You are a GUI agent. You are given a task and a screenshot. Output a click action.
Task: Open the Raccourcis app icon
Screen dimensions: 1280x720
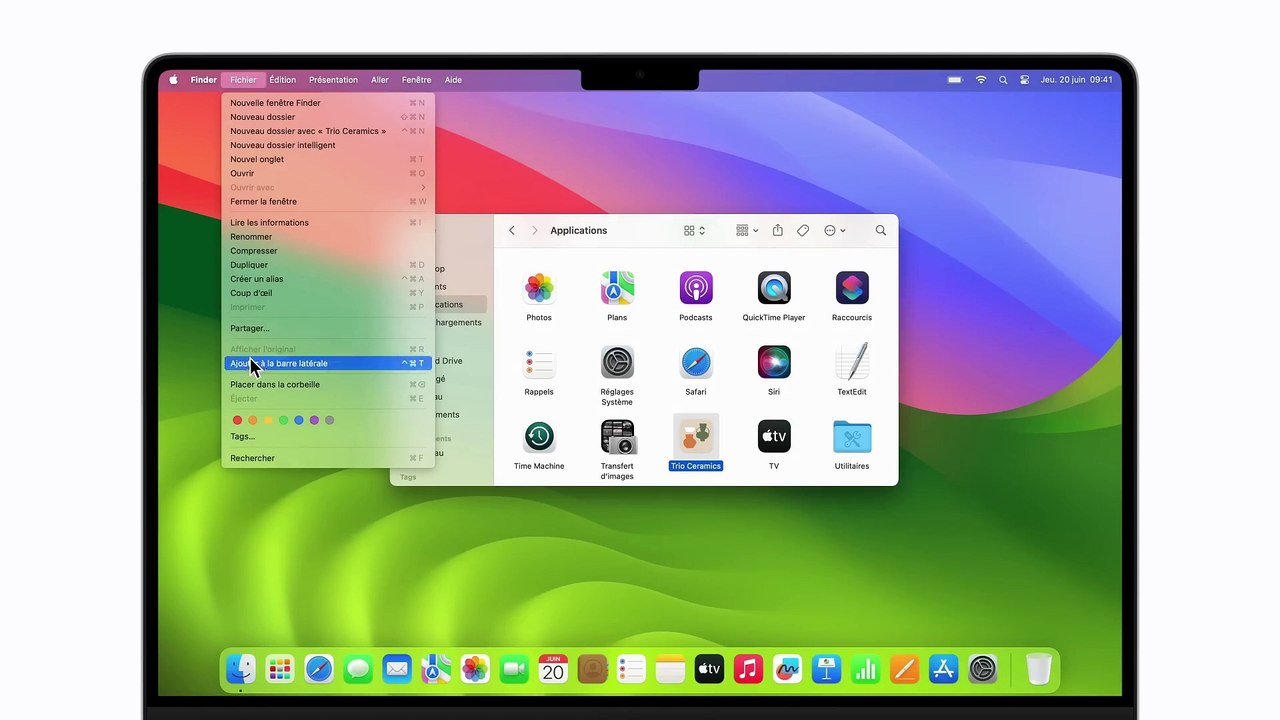(852, 288)
